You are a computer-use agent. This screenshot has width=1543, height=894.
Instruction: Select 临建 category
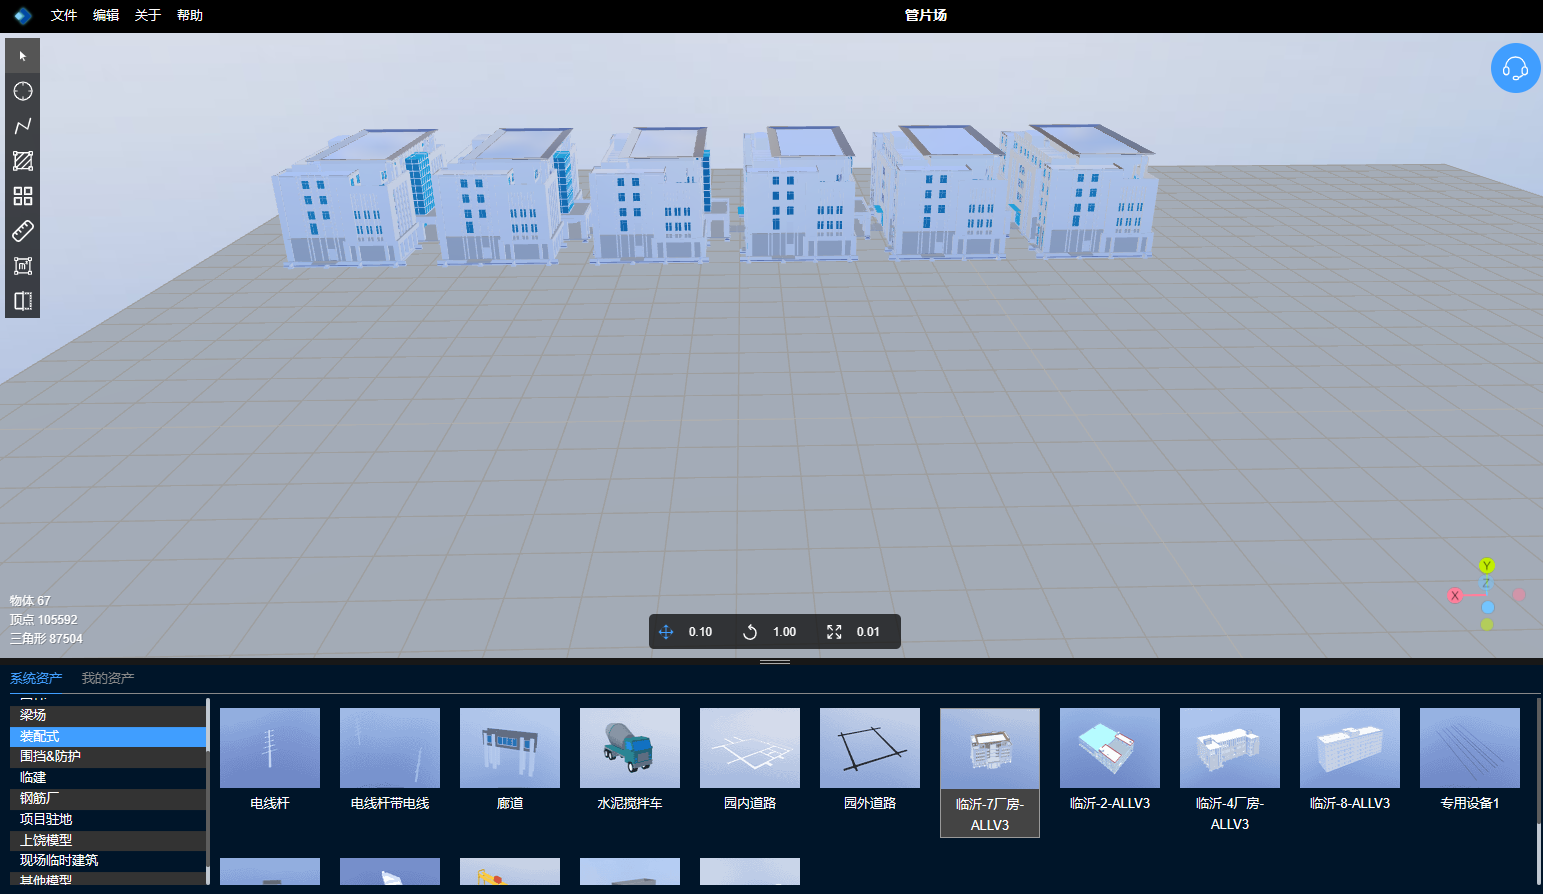pos(108,778)
